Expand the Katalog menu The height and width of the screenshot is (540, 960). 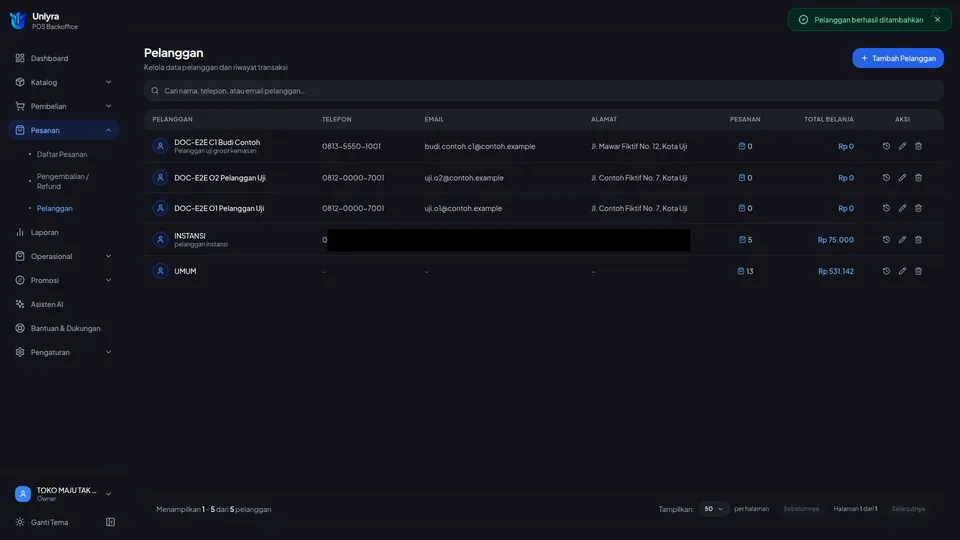[64, 82]
